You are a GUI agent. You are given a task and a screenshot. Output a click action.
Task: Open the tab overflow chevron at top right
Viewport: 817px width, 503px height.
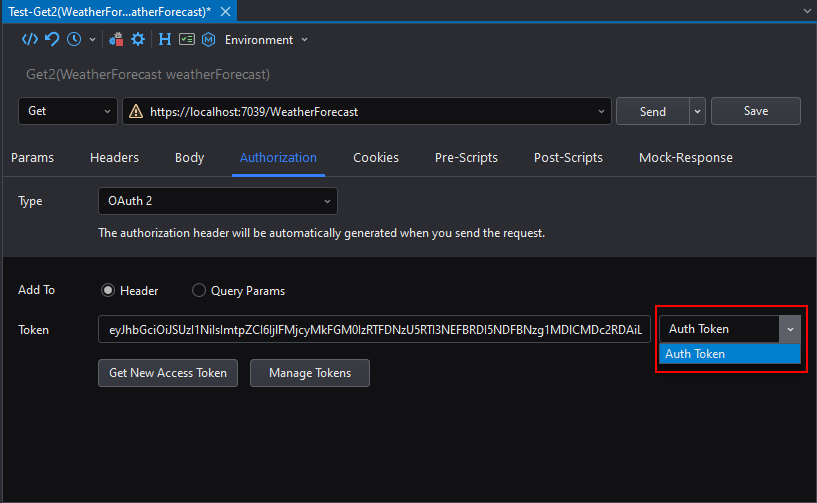807,11
